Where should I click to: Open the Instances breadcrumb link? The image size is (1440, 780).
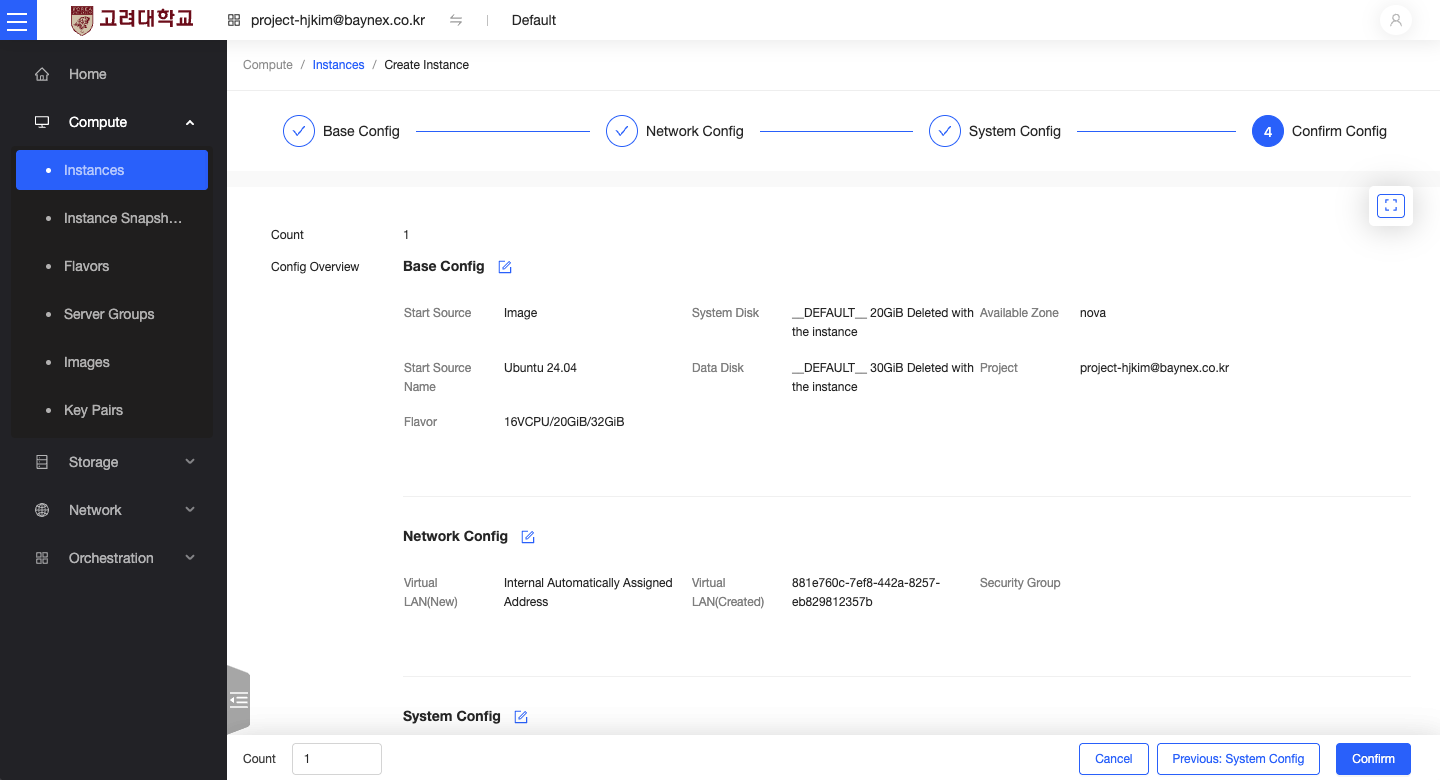[x=338, y=65]
